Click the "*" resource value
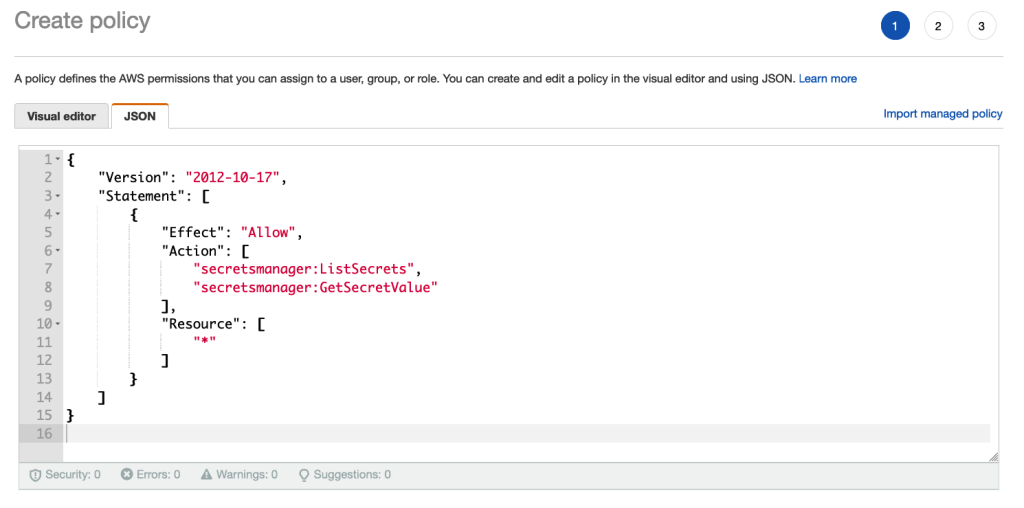 pyautogui.click(x=205, y=342)
